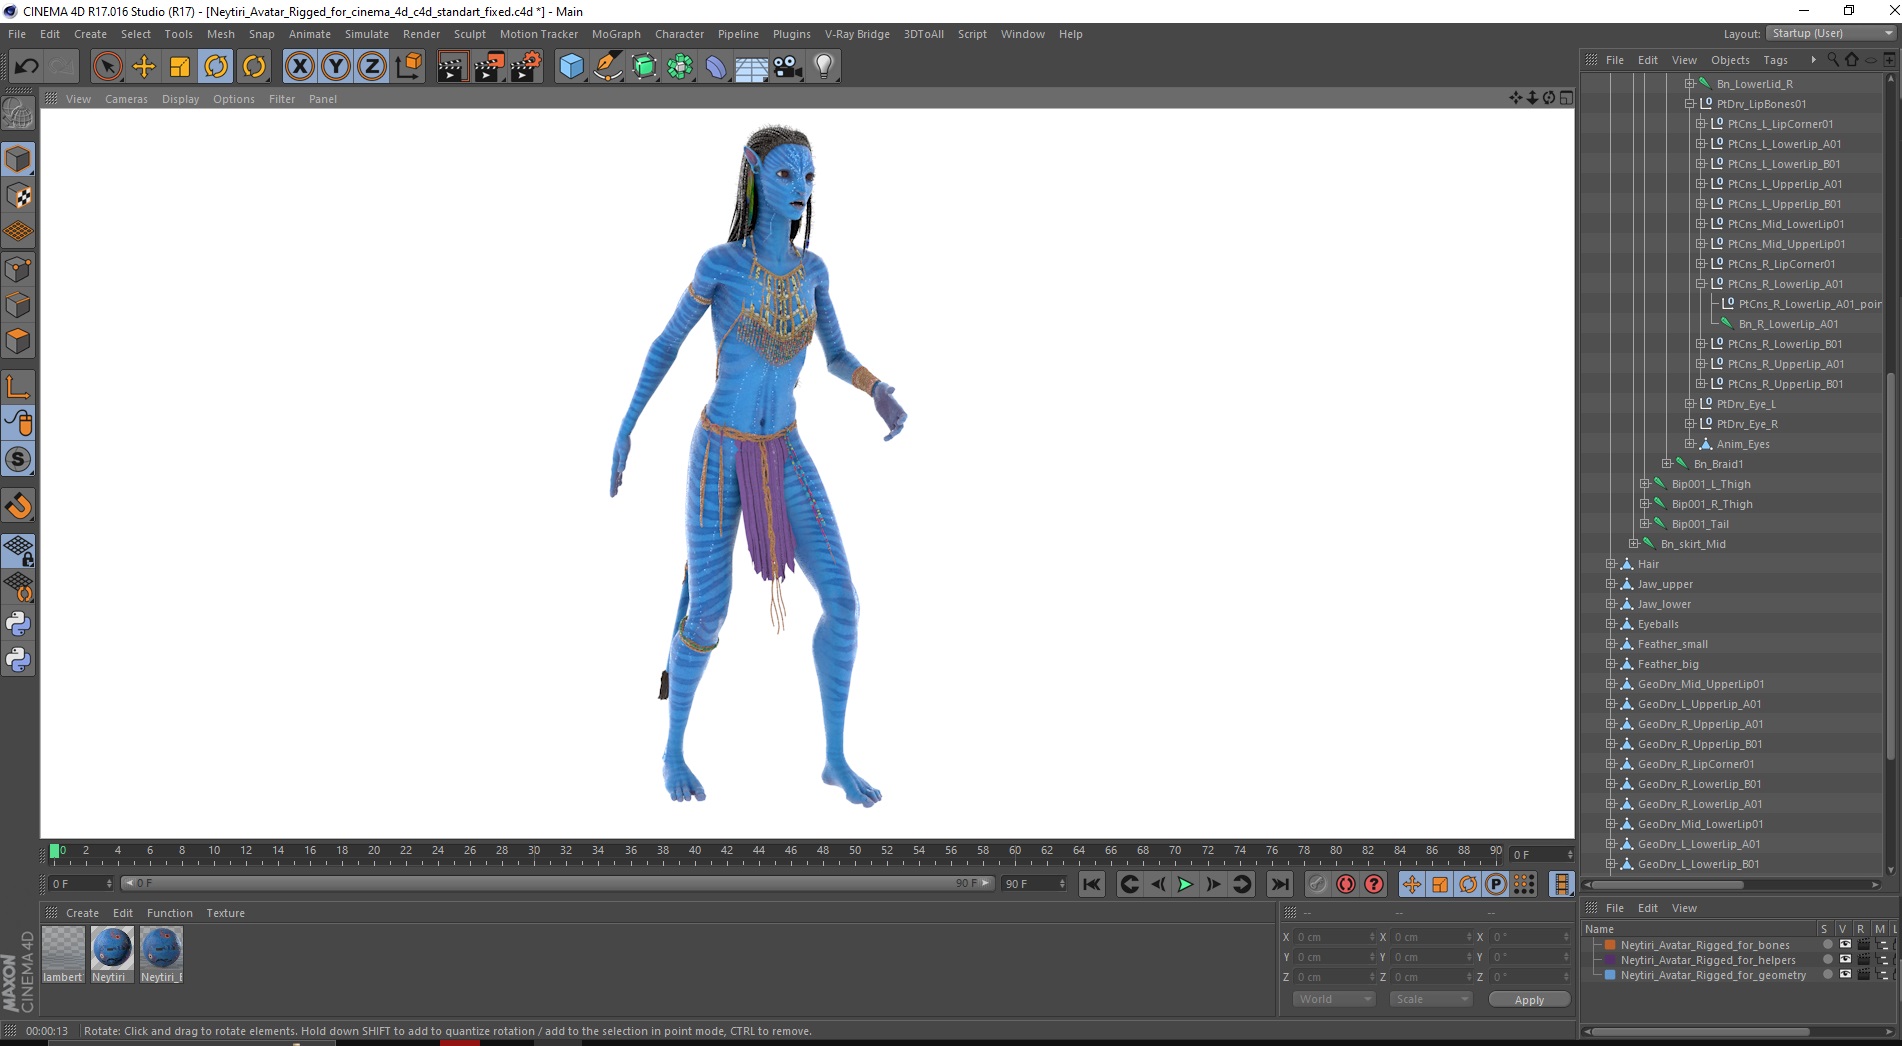Image resolution: width=1902 pixels, height=1046 pixels.
Task: Toggle X axis lock
Action: [299, 67]
